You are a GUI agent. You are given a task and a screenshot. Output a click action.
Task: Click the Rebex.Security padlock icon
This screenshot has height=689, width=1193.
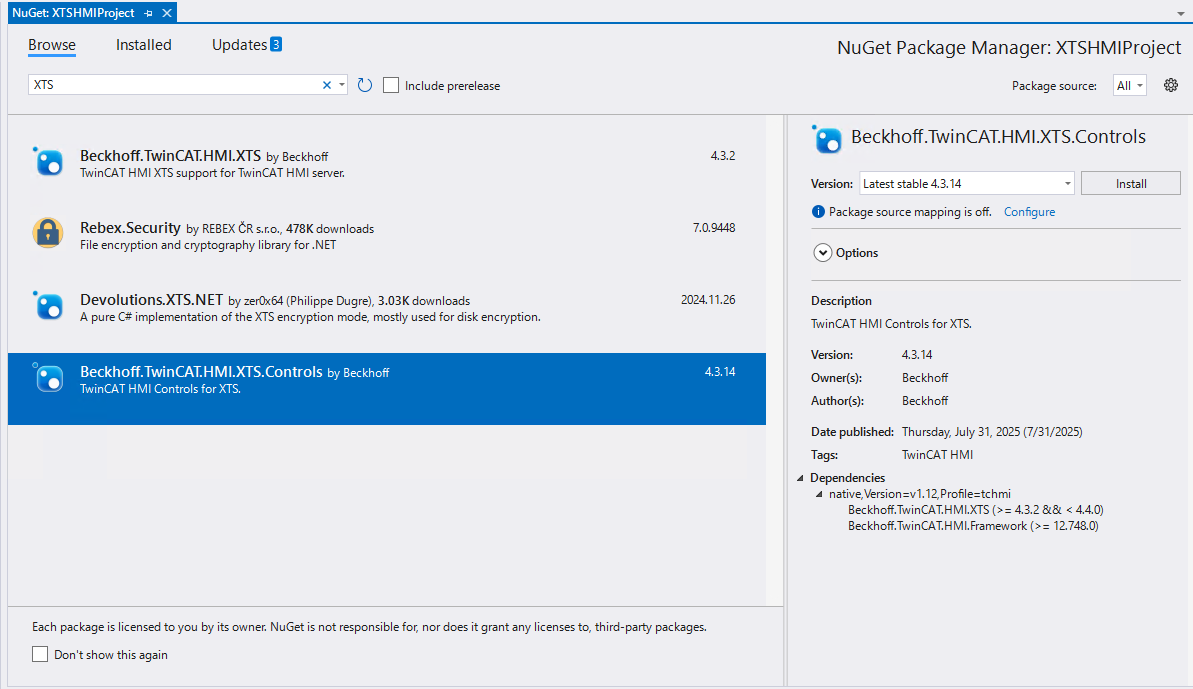48,233
